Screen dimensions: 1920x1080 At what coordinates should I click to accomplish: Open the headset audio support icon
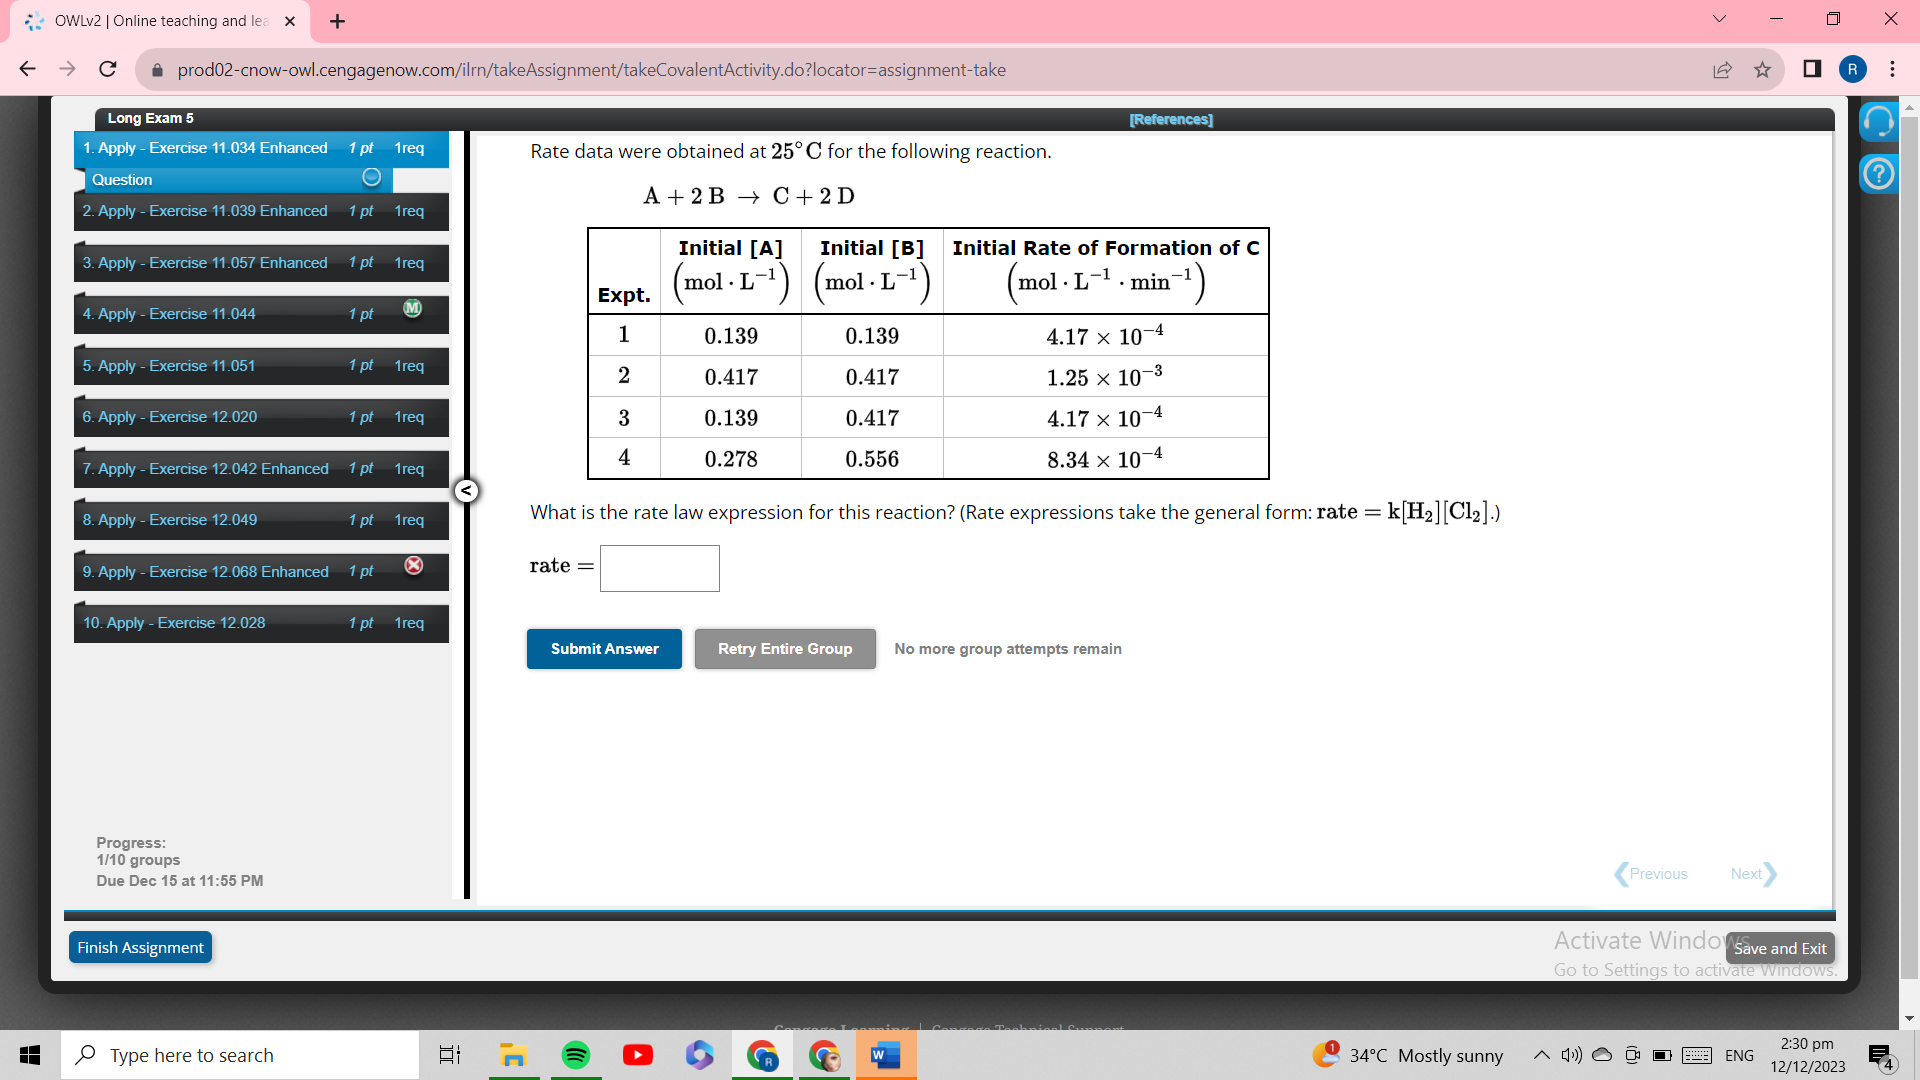click(1878, 121)
